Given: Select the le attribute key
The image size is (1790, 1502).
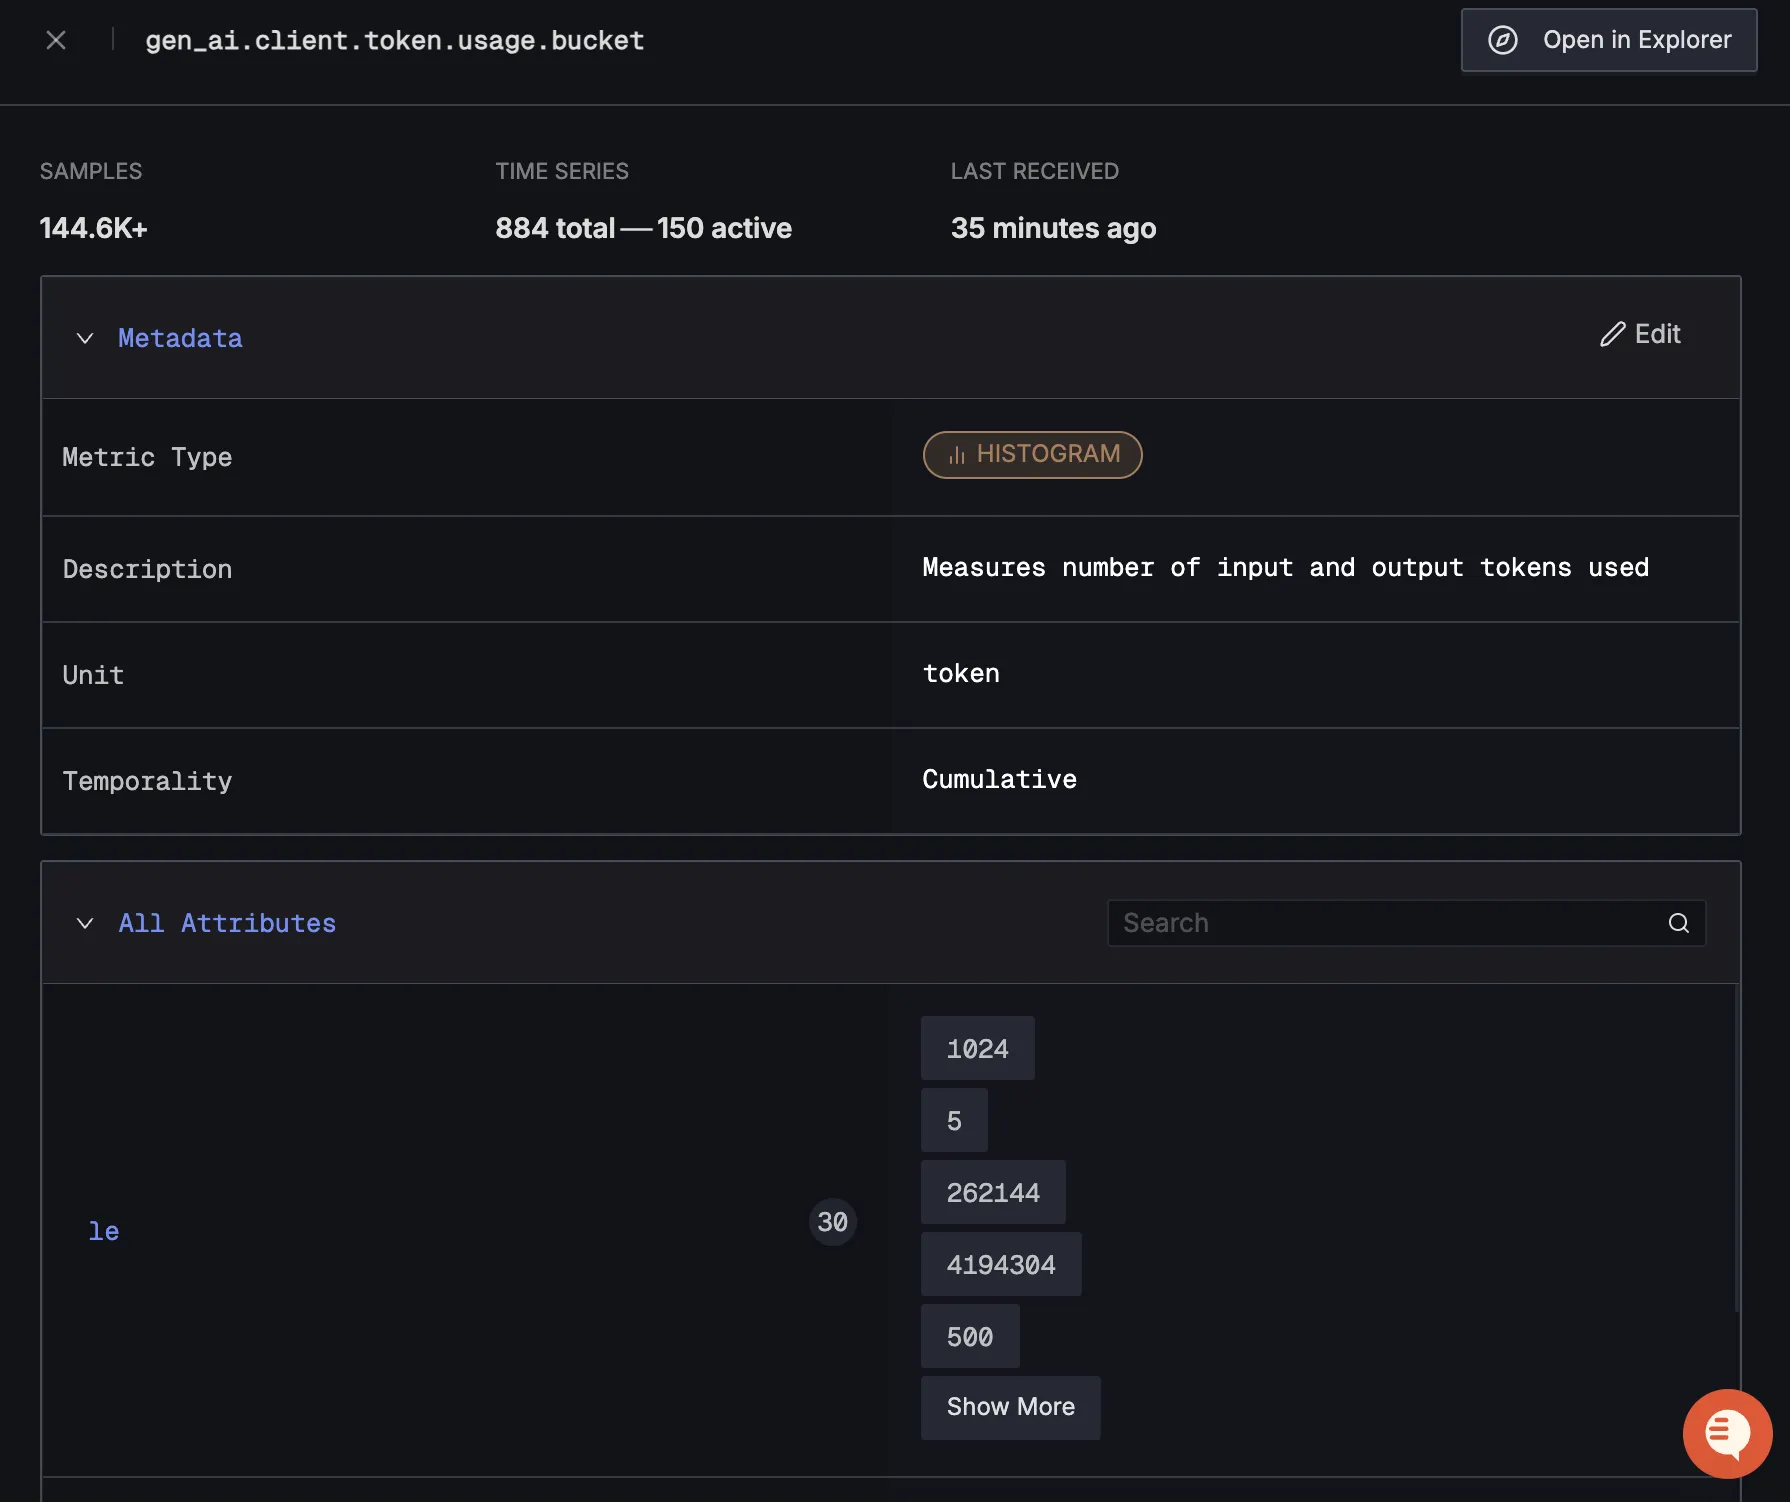Looking at the screenshot, I should coord(104,1231).
